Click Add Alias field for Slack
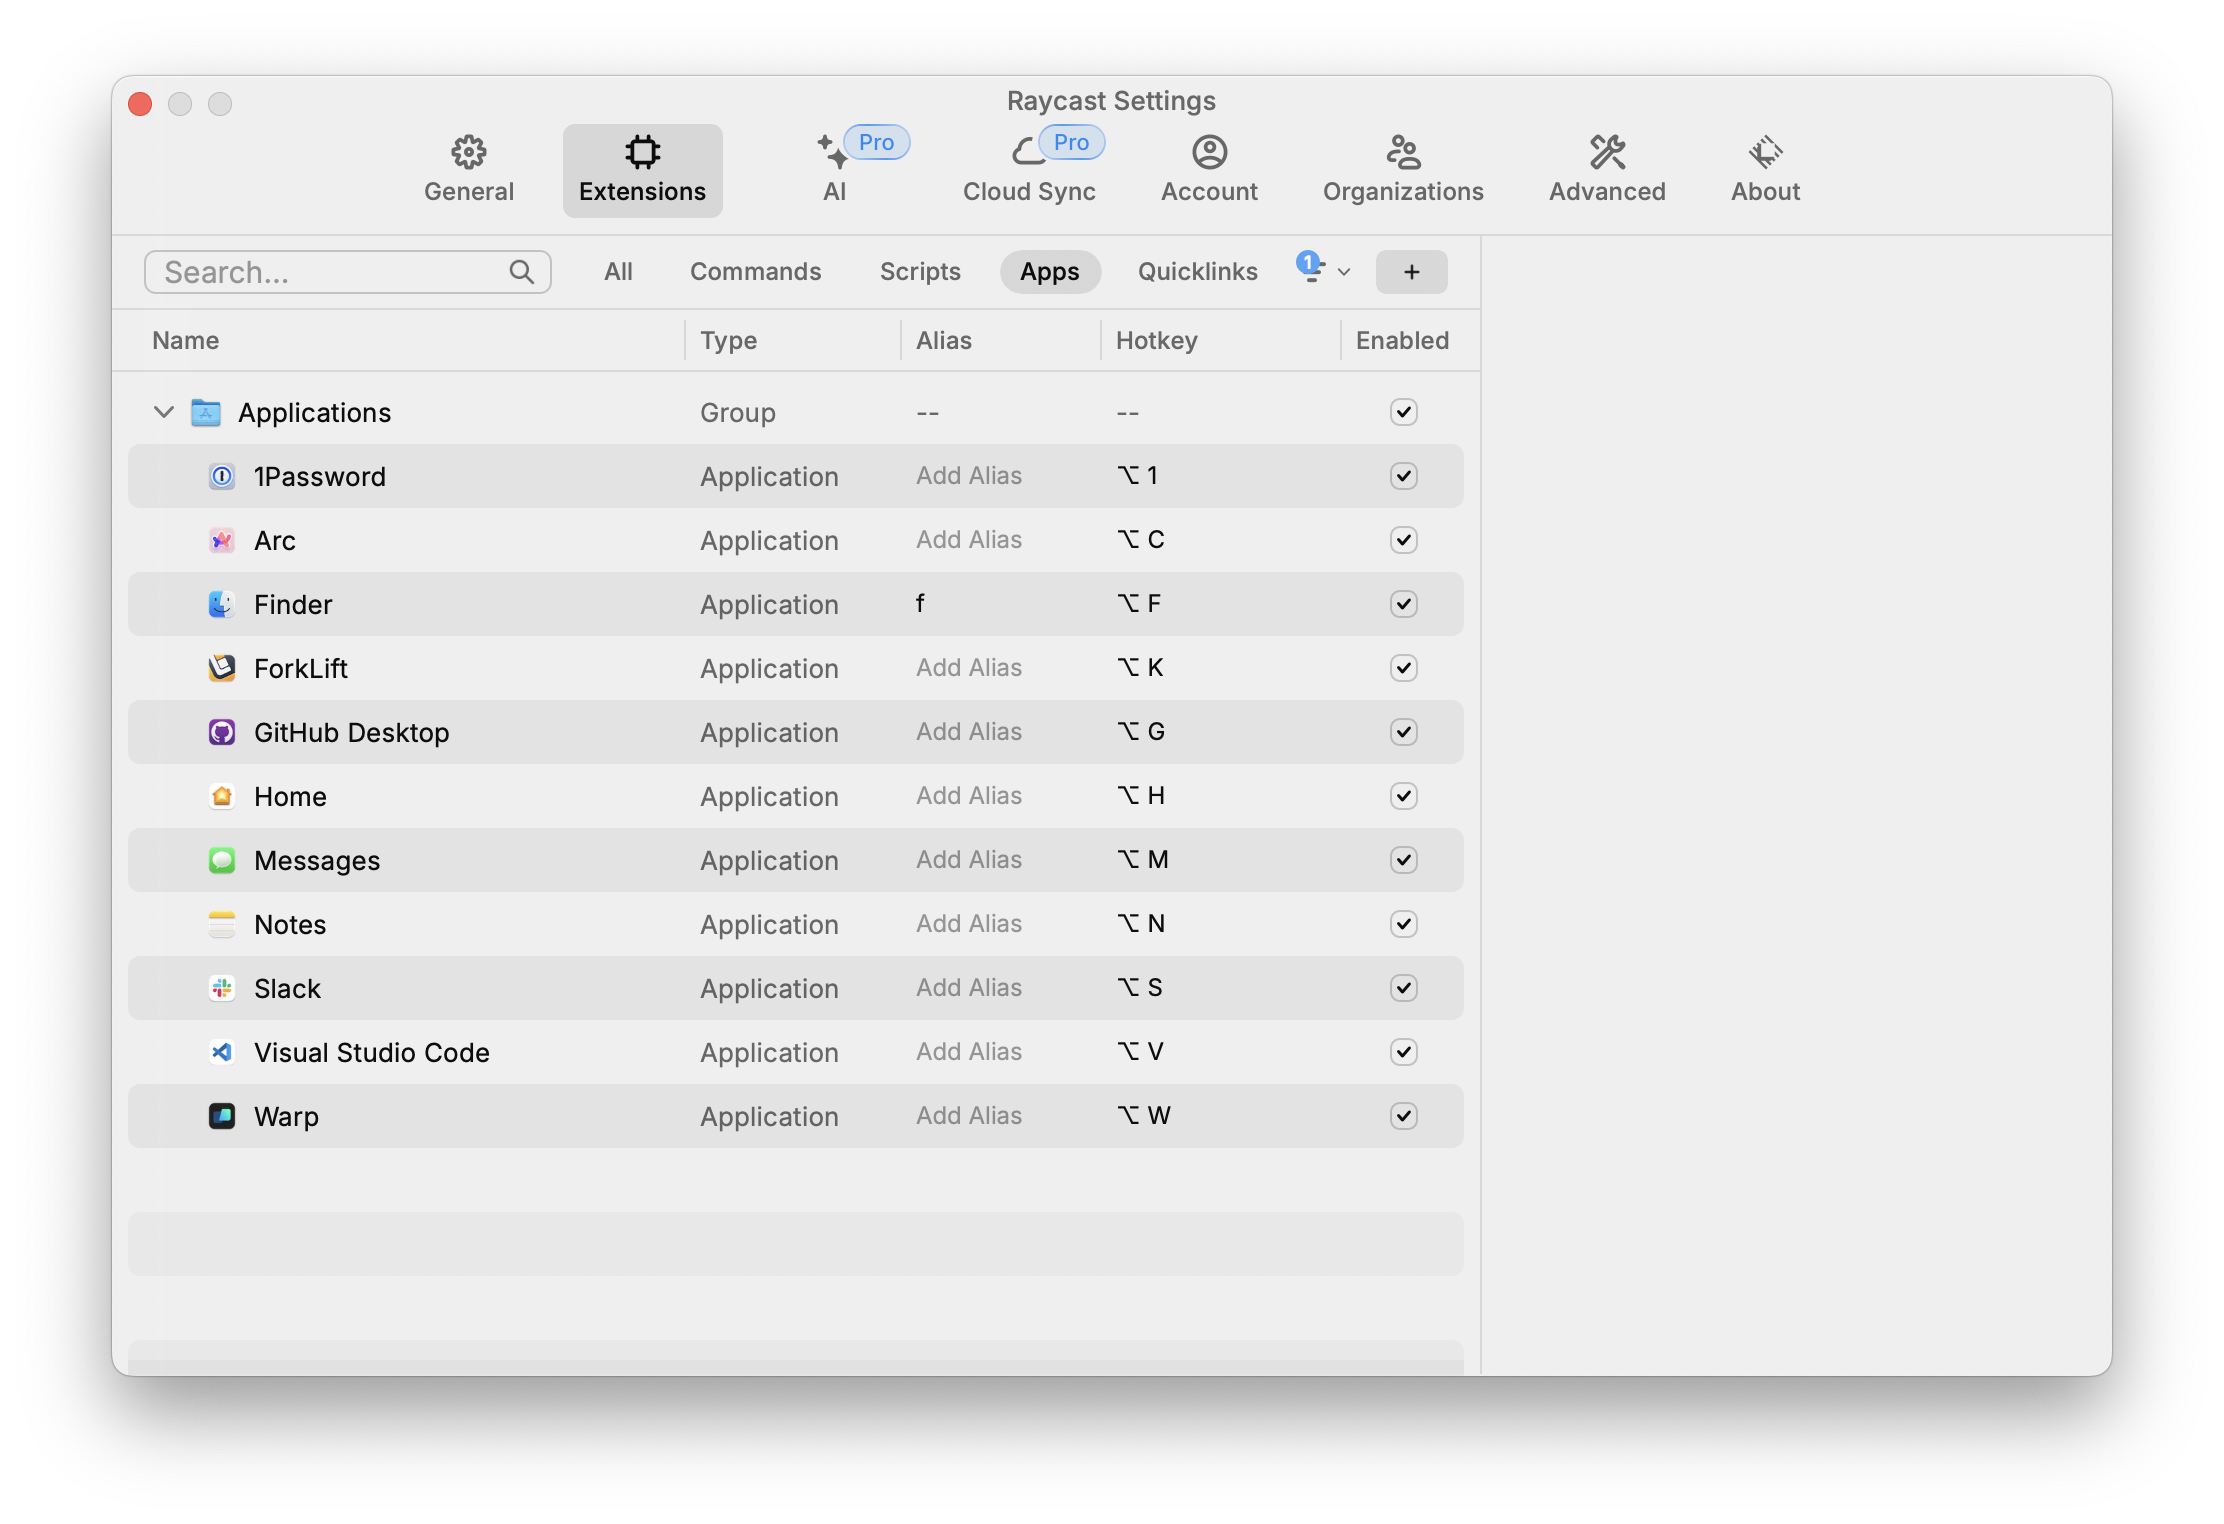Screen dimensions: 2224x1524 968,988
